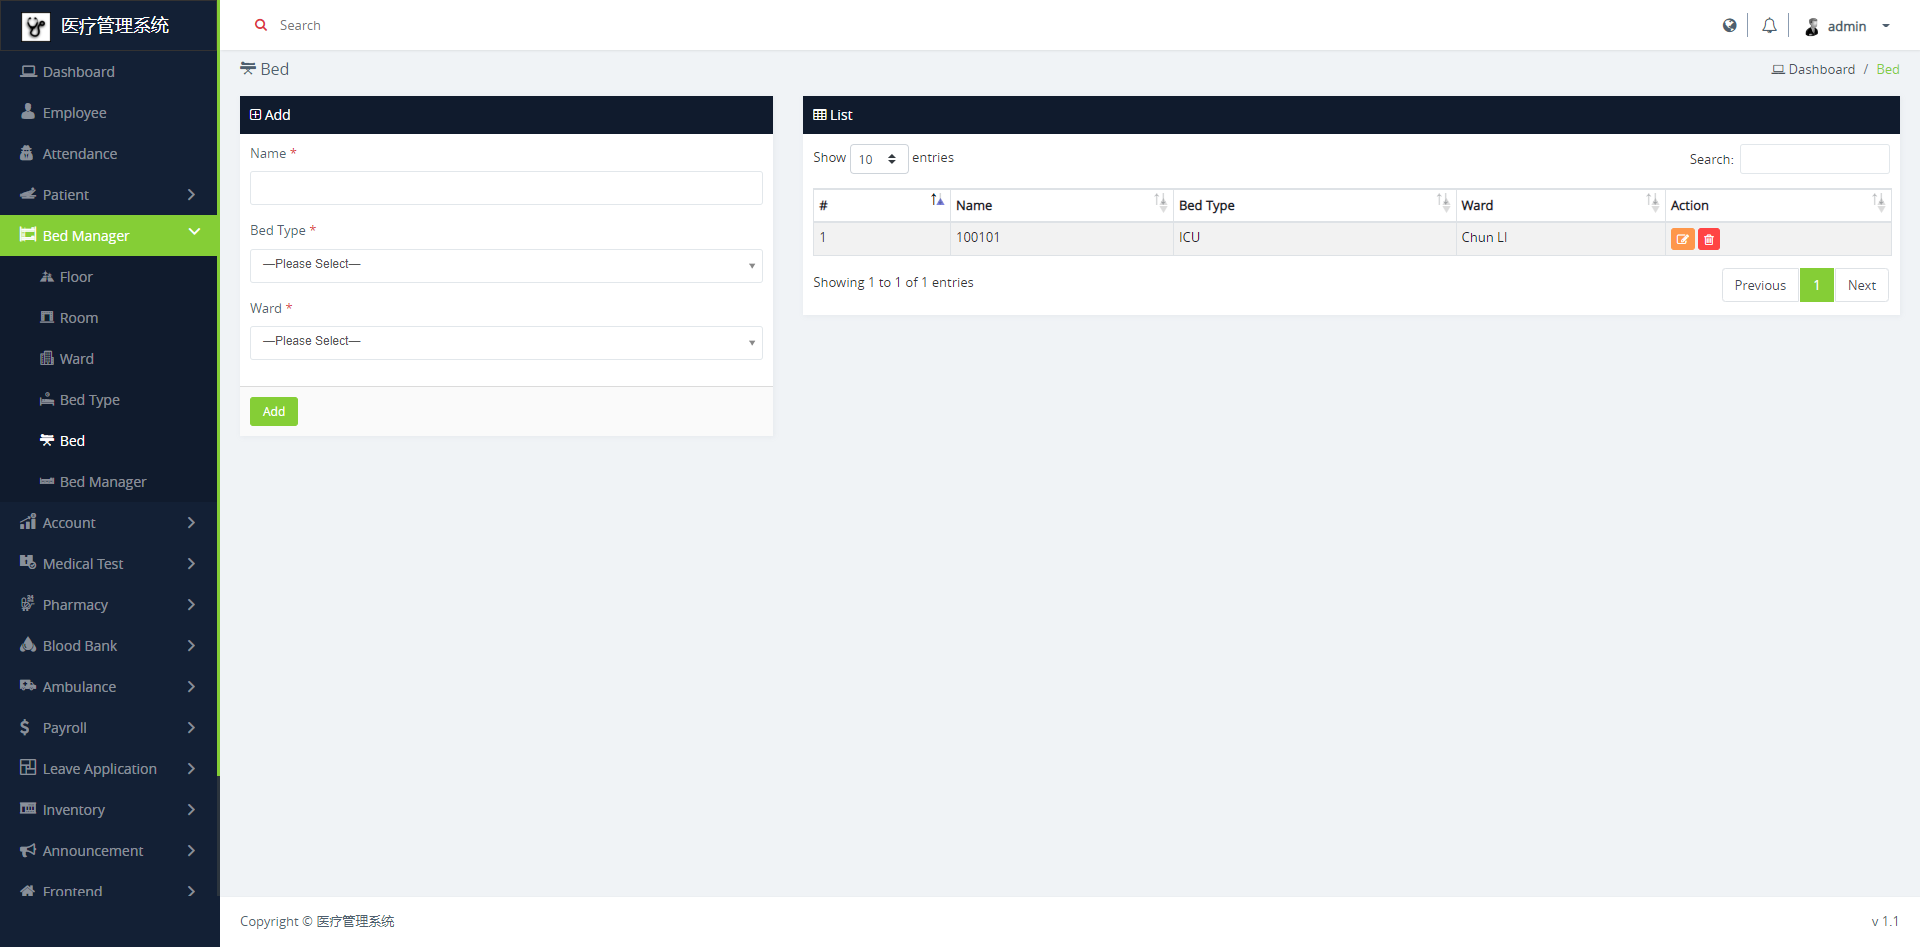Image resolution: width=1920 pixels, height=947 pixels.
Task: Change the show entries count selector
Action: pos(878,159)
